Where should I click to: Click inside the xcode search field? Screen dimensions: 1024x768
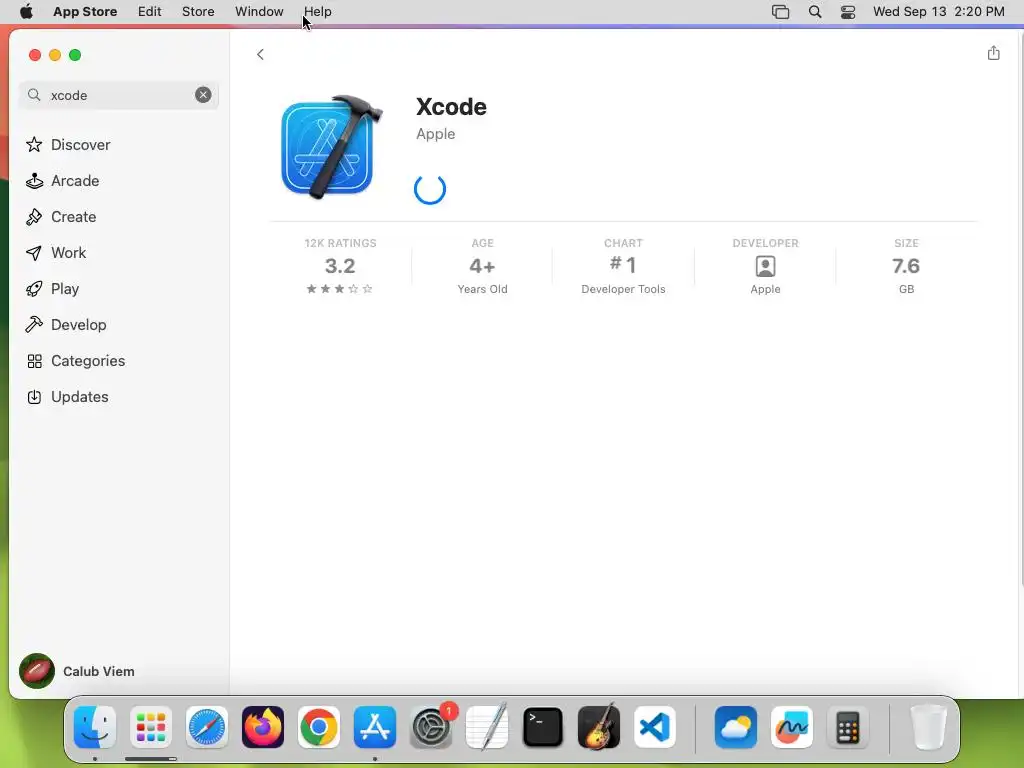coord(118,95)
